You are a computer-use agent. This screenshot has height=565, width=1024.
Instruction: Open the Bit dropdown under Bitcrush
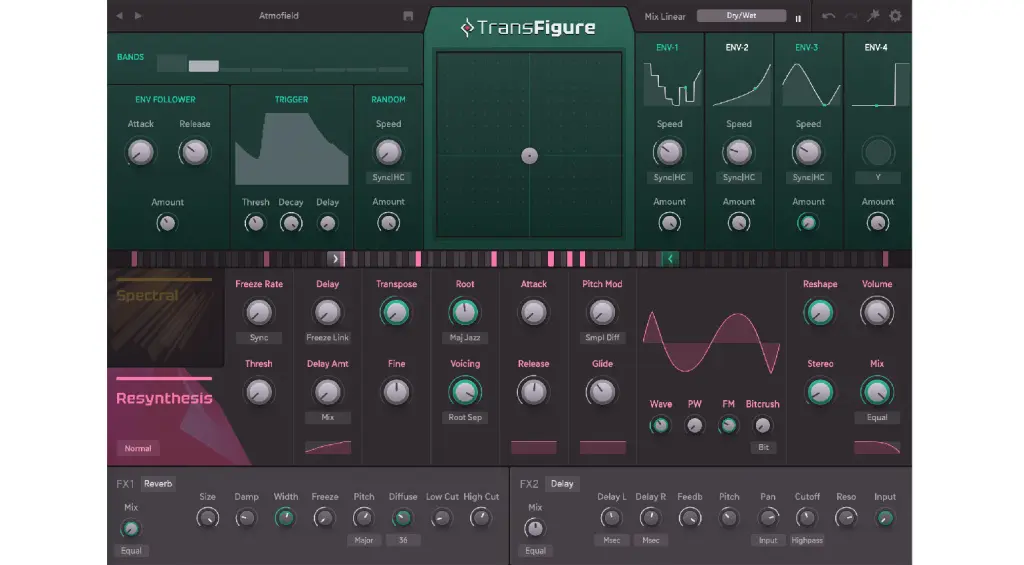[x=763, y=447]
